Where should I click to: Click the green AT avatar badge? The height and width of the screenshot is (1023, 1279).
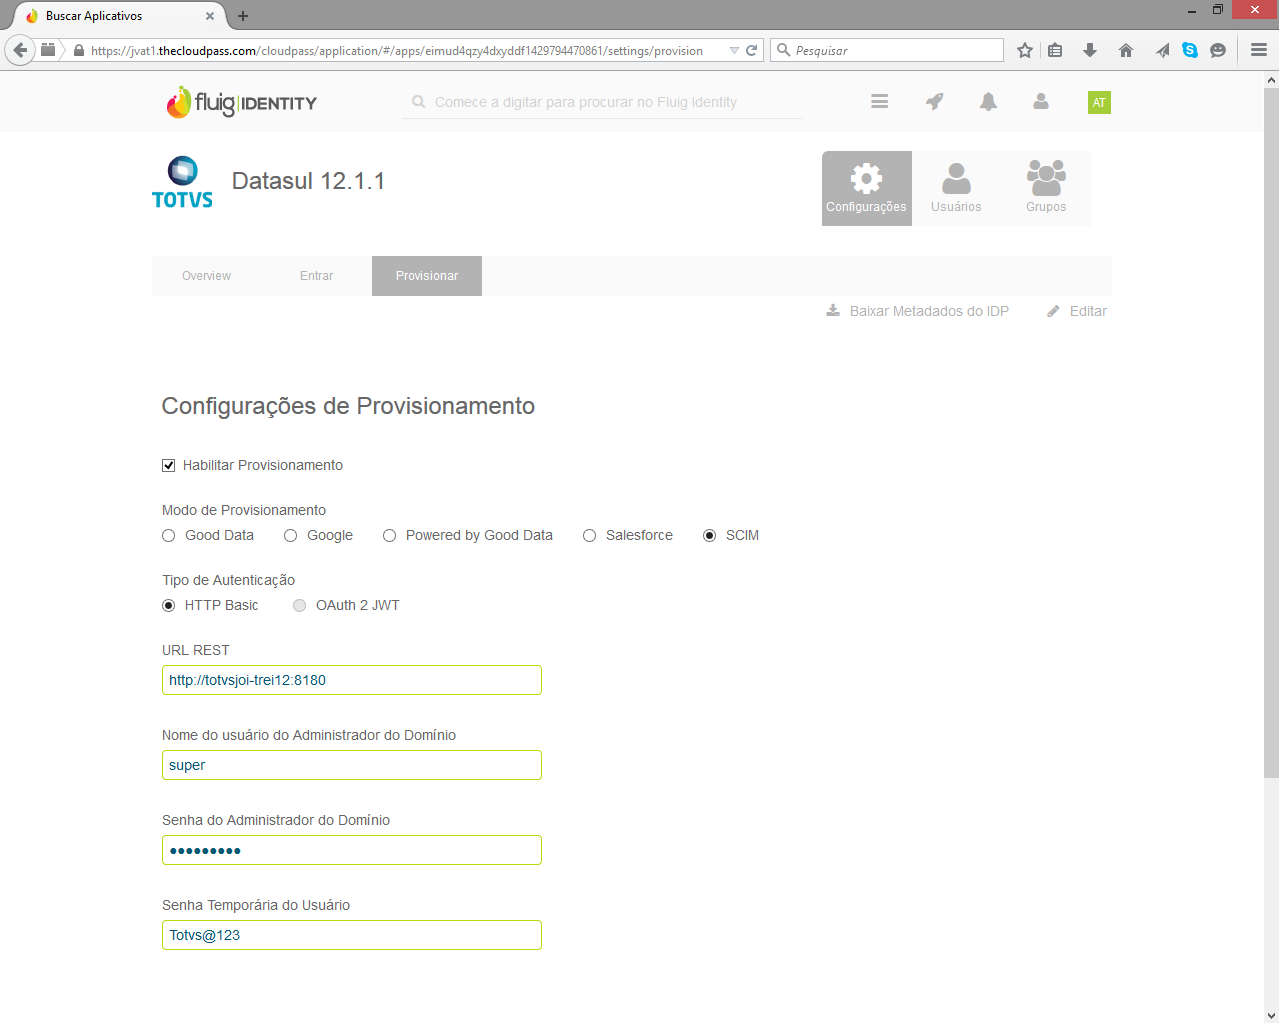(1099, 102)
